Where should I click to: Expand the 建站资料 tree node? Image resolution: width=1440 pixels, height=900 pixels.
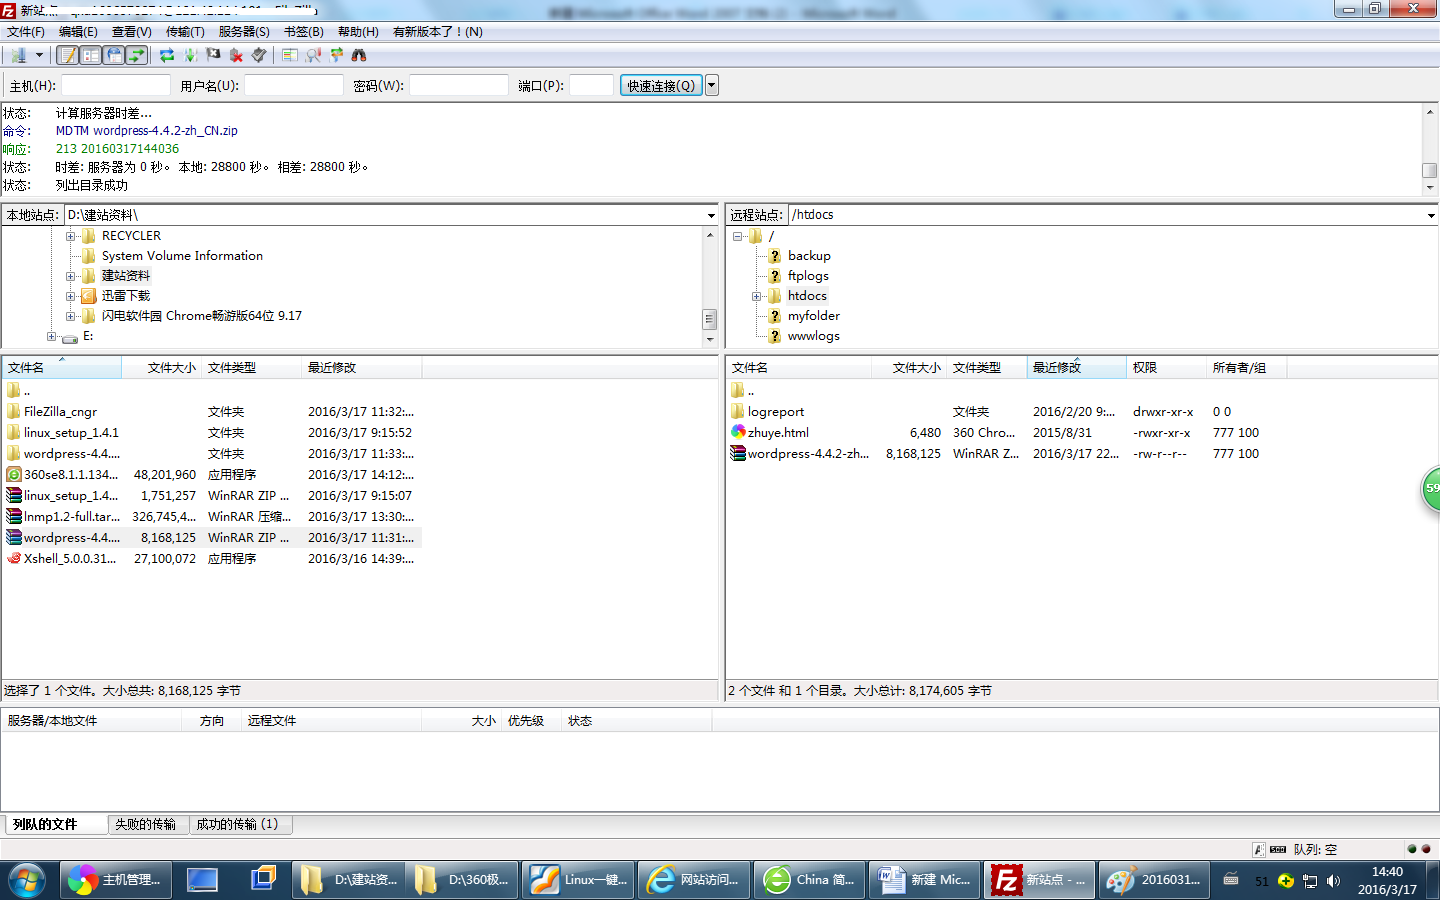point(71,276)
